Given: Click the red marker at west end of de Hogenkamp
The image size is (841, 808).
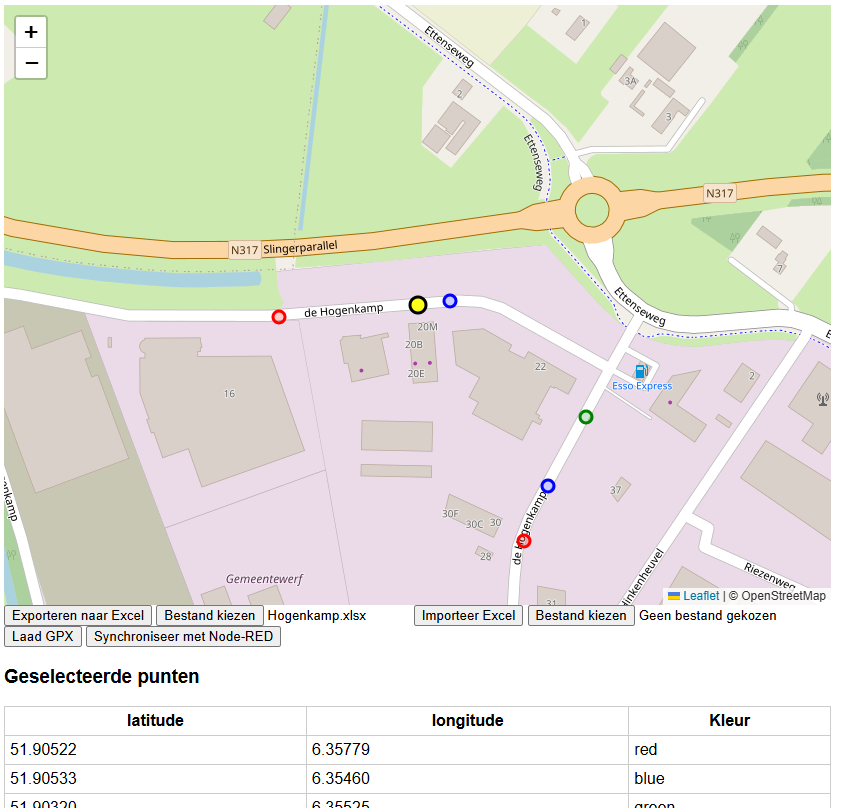Looking at the screenshot, I should point(278,316).
